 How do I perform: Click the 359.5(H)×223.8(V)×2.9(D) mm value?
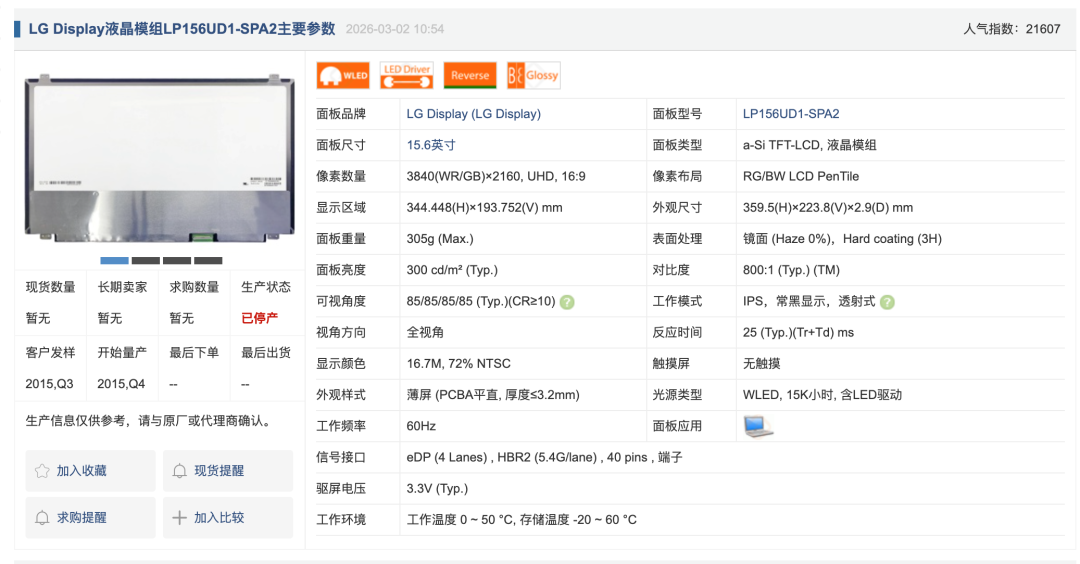(x=828, y=207)
